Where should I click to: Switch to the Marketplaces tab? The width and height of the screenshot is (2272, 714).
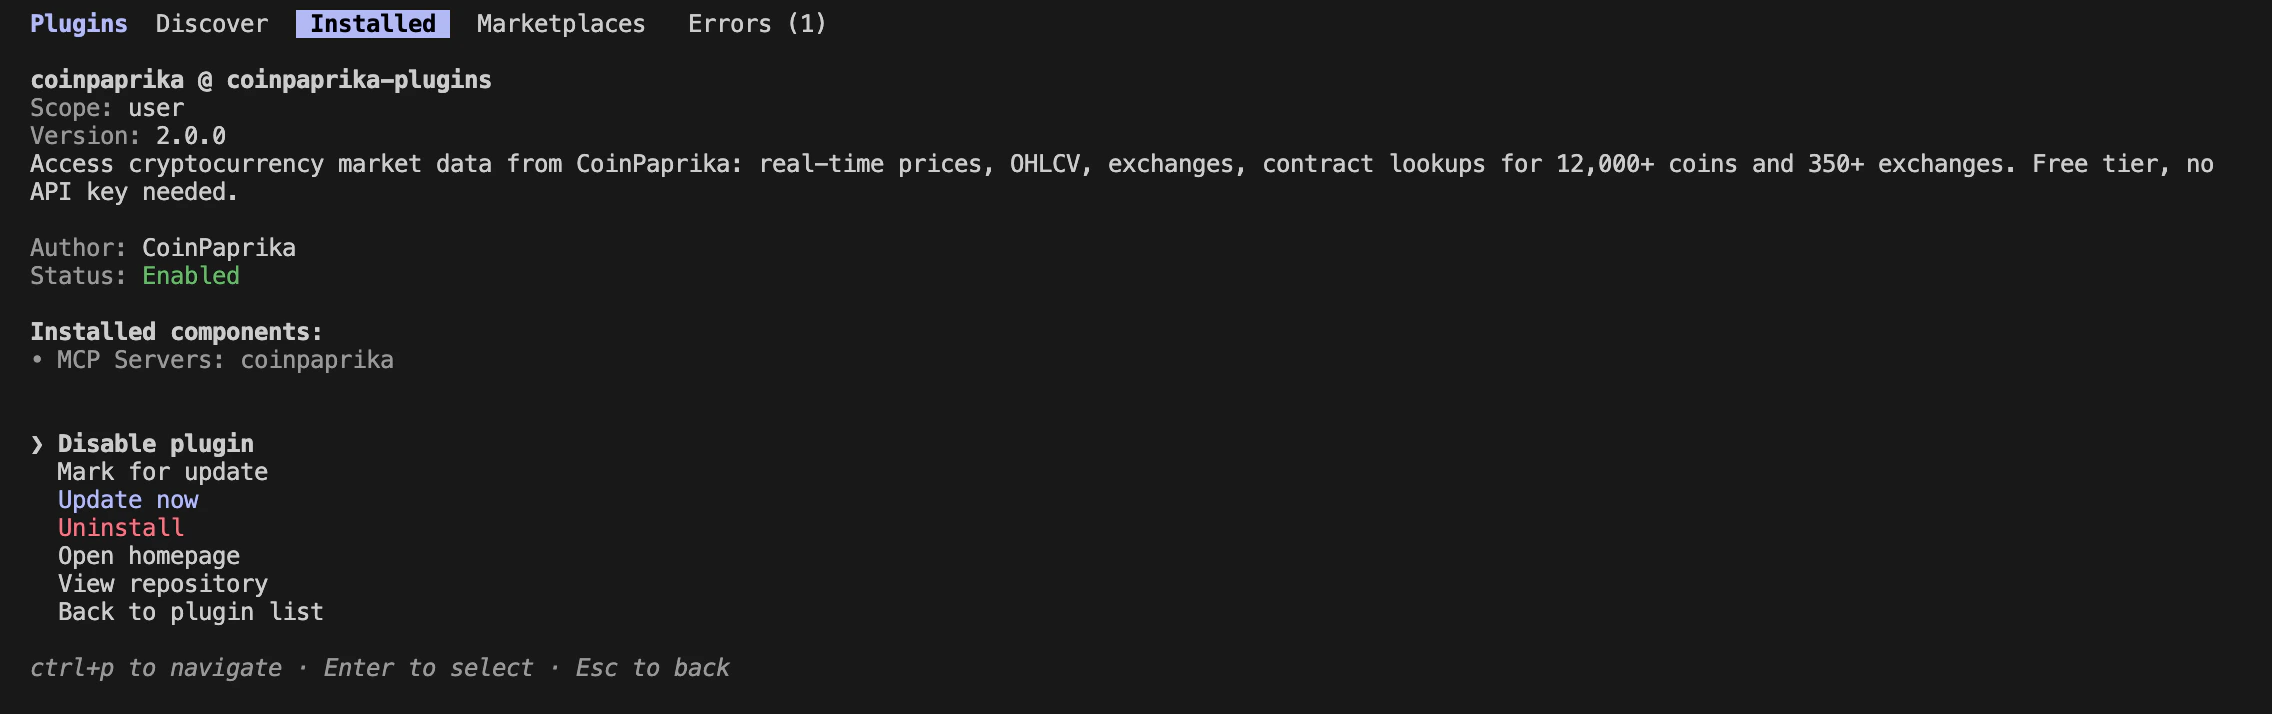[x=561, y=23]
